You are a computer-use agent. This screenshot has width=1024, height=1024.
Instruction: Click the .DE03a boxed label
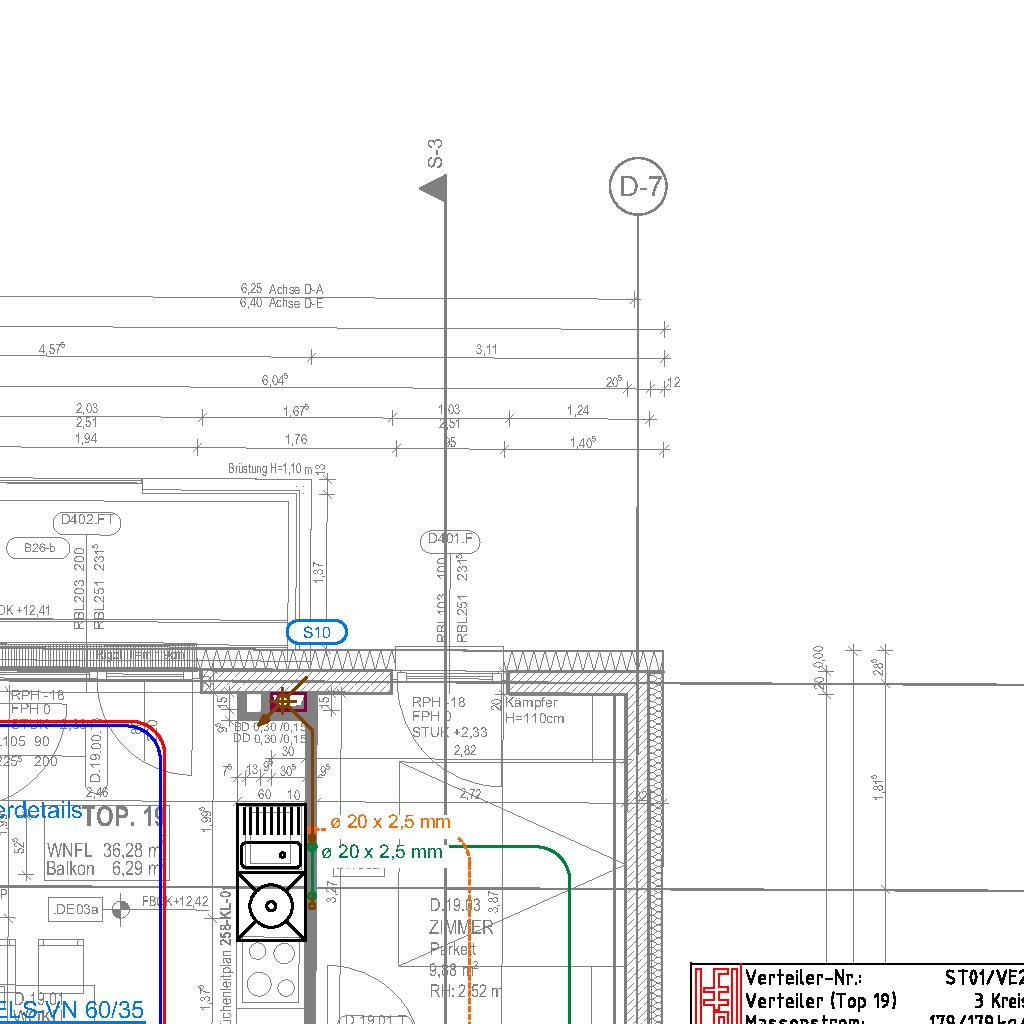tap(76, 909)
